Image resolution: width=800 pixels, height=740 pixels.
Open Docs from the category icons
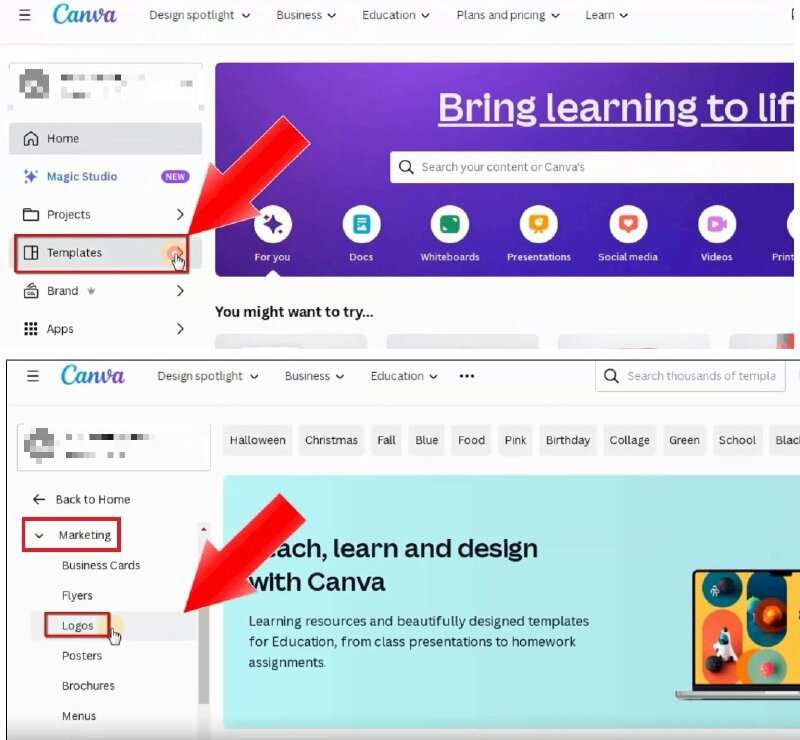(360, 225)
